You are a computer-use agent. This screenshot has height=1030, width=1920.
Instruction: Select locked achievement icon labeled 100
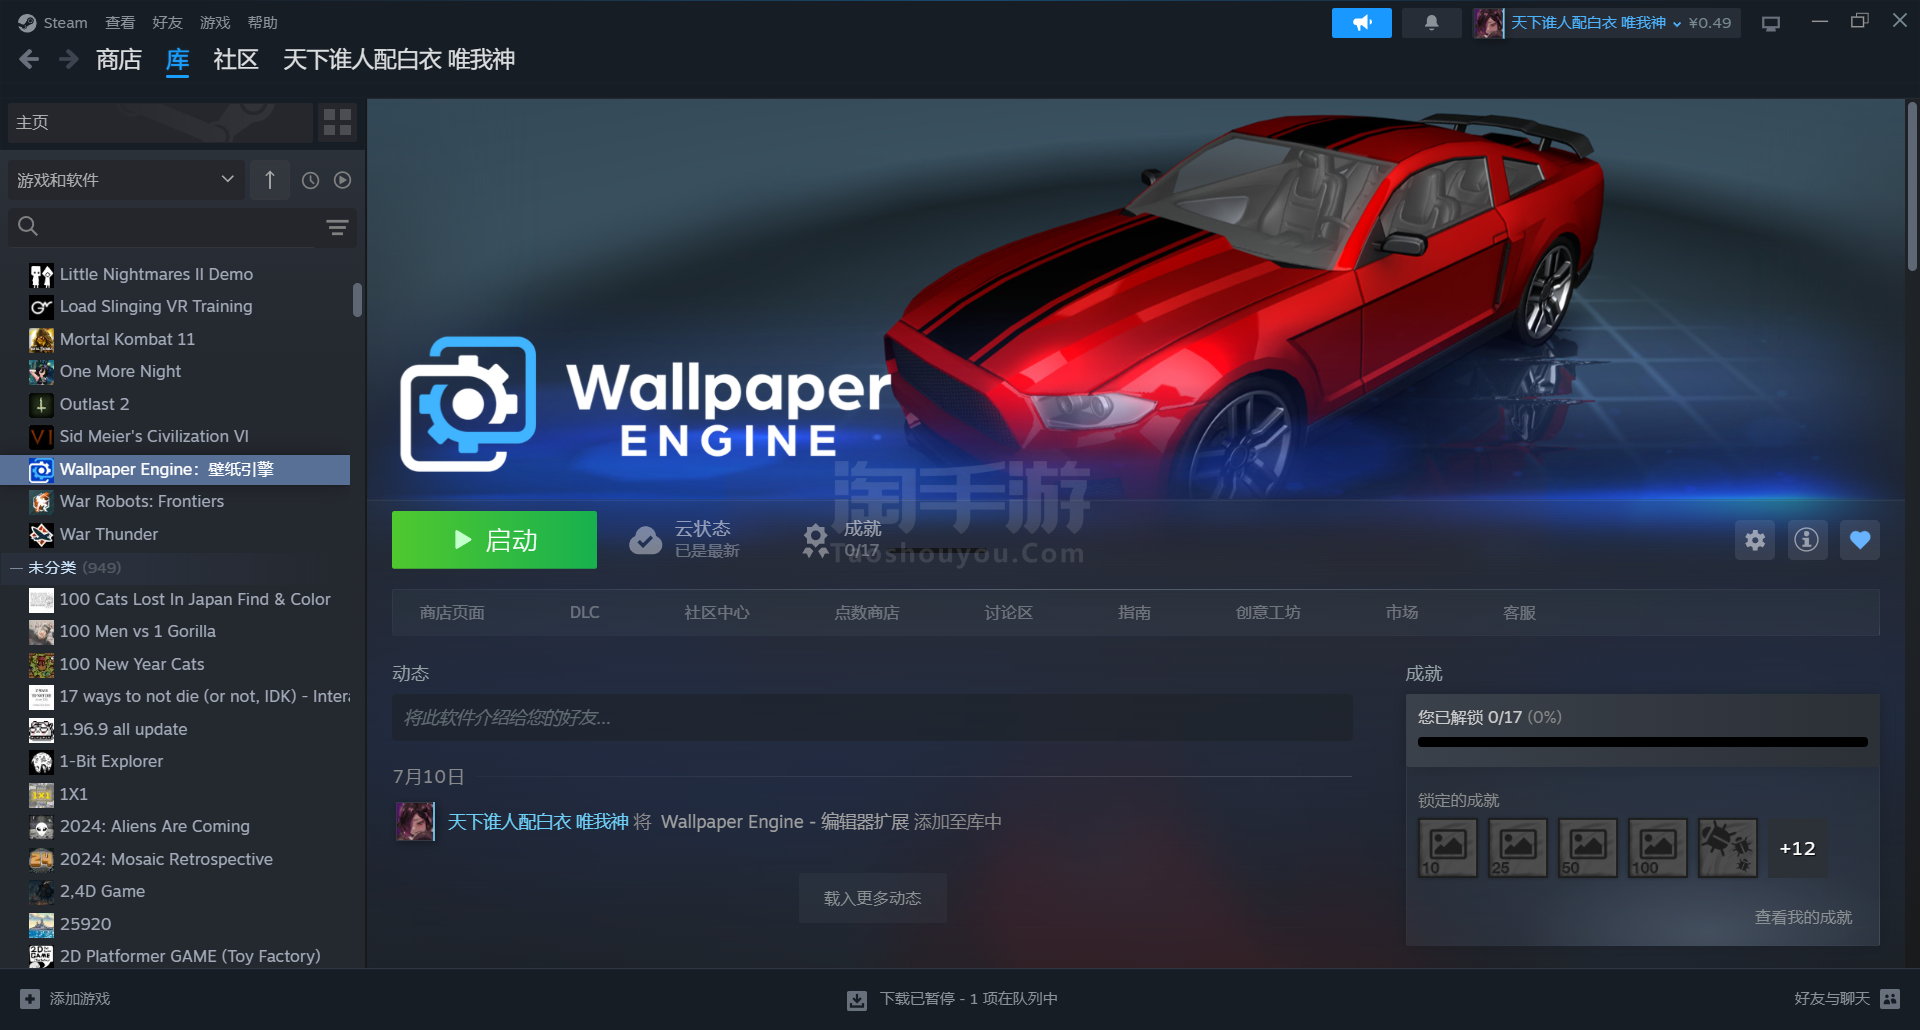[1658, 848]
